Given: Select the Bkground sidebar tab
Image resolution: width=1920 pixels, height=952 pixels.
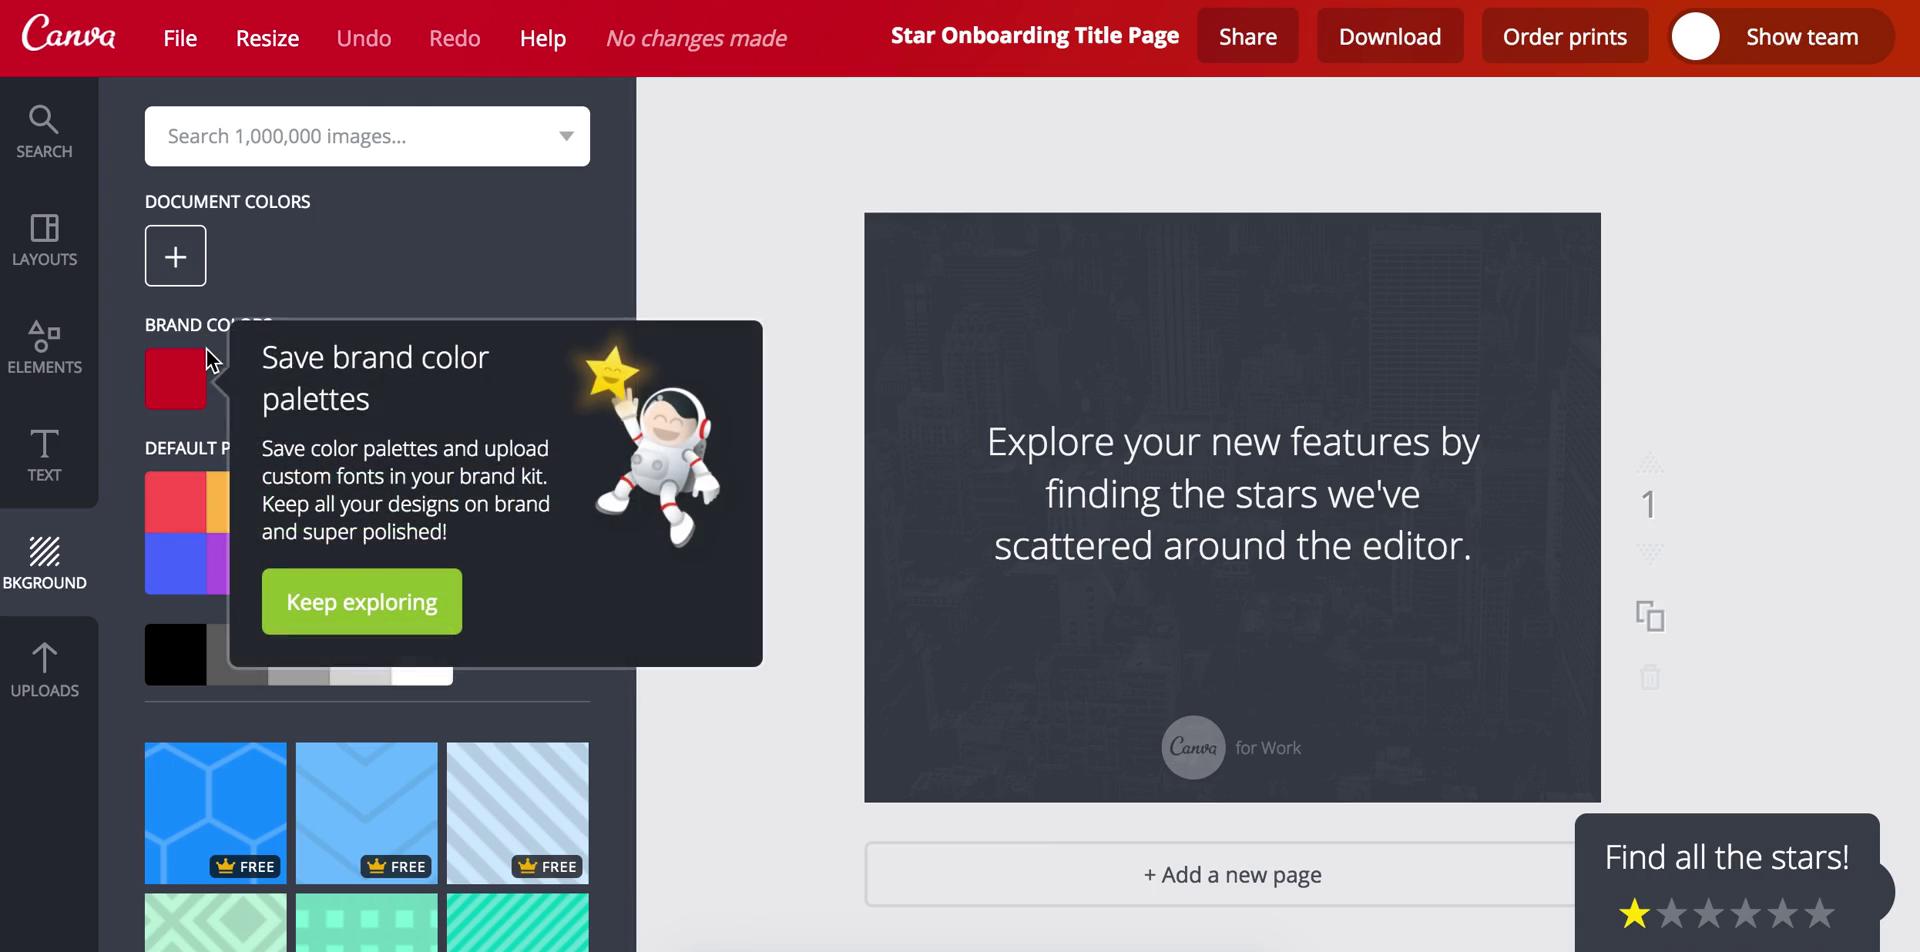Looking at the screenshot, I should 44,563.
